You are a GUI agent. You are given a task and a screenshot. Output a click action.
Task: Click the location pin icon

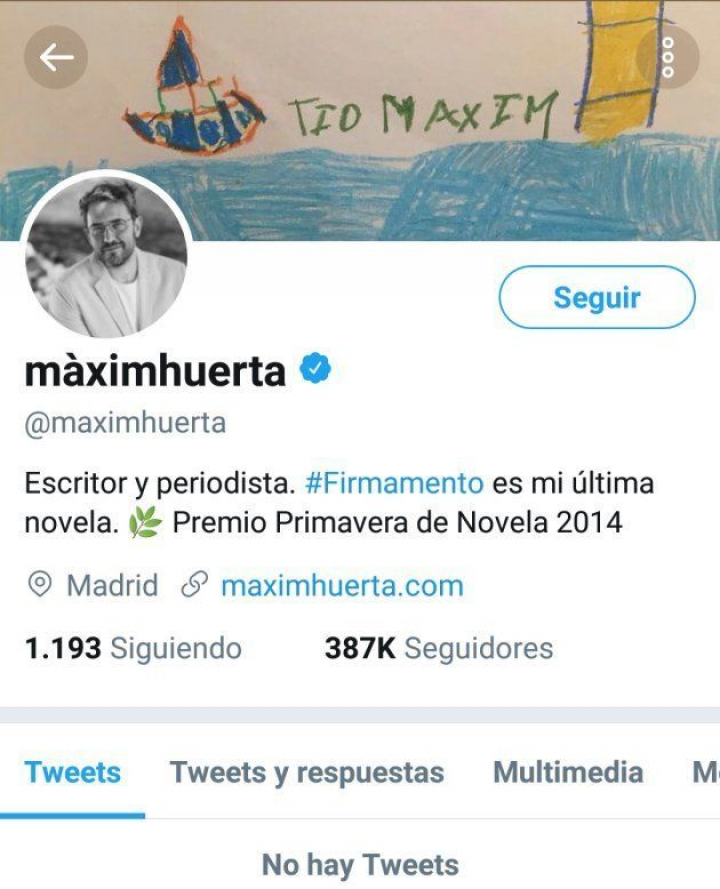pos(40,585)
